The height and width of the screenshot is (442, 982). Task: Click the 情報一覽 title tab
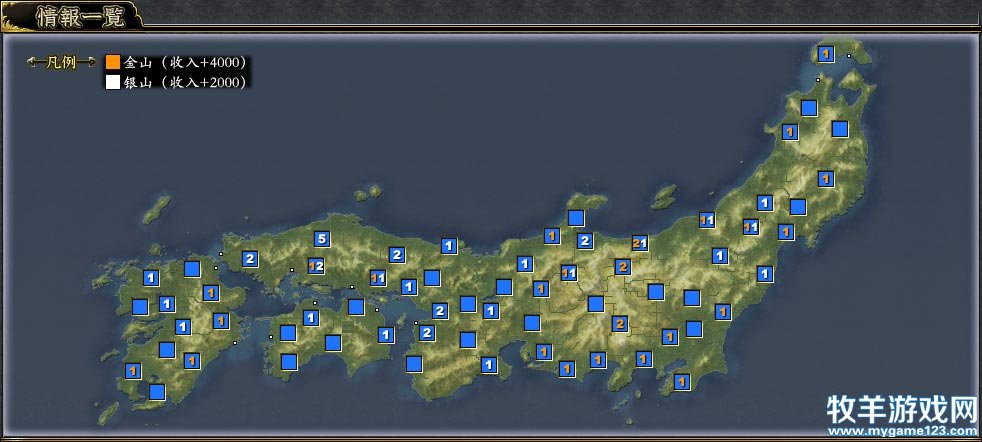click(x=70, y=15)
